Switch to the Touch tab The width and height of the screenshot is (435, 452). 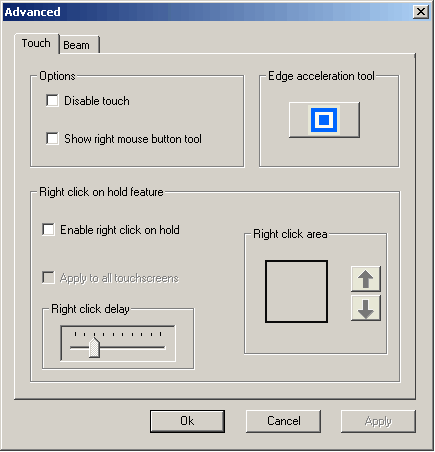[x=36, y=43]
